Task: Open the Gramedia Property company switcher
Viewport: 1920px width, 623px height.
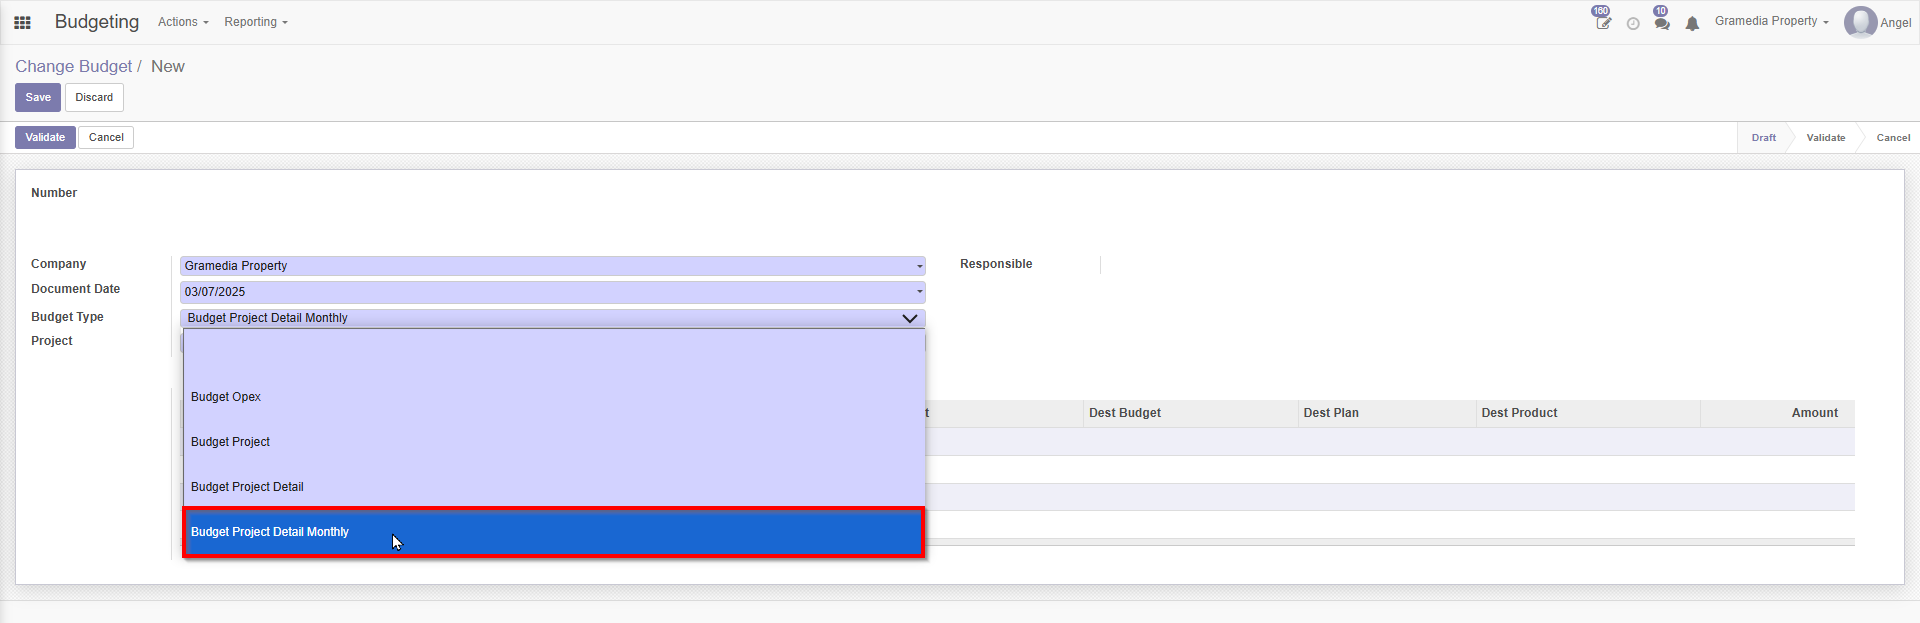Action: pyautogui.click(x=1771, y=21)
